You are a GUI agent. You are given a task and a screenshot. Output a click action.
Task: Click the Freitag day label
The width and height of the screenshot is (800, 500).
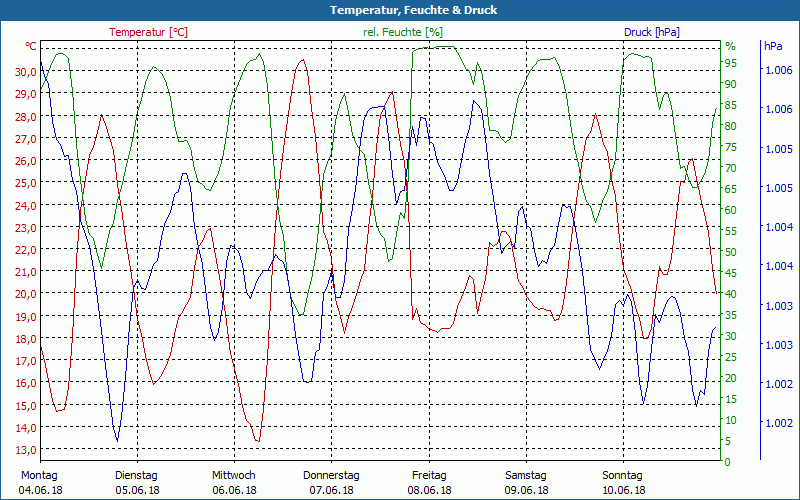coord(429,475)
